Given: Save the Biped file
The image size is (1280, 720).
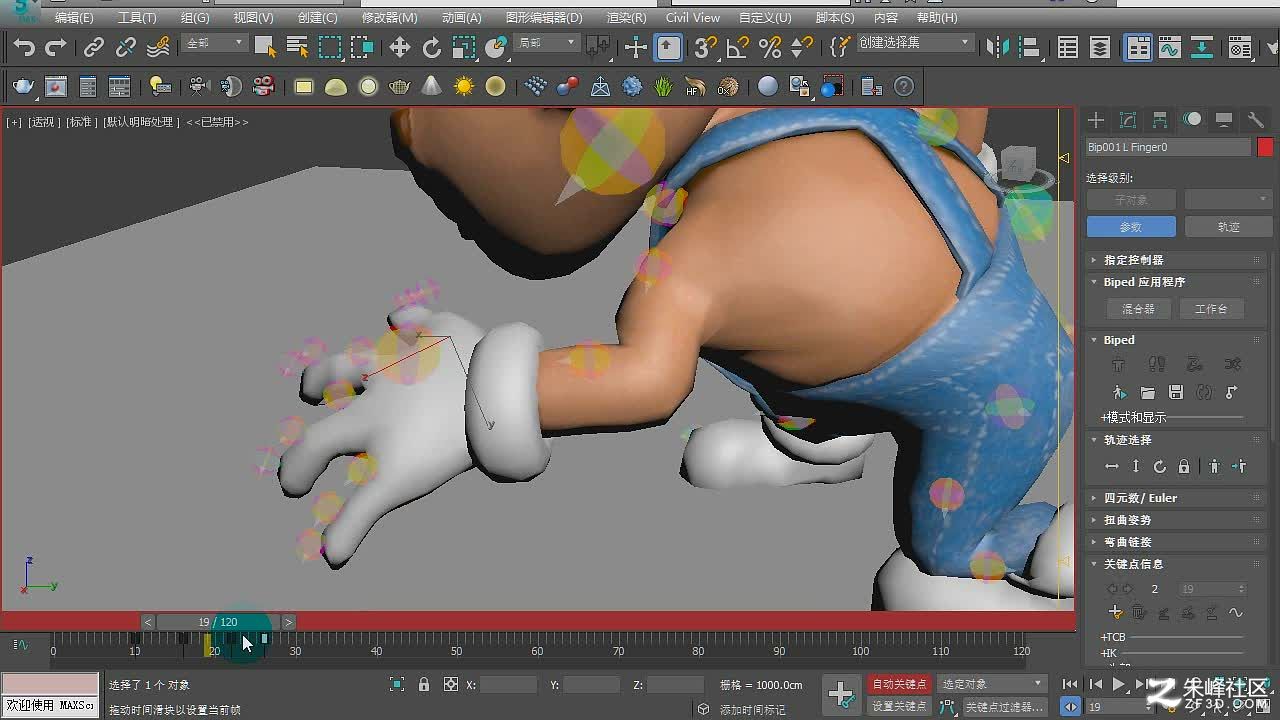Looking at the screenshot, I should click(1176, 393).
